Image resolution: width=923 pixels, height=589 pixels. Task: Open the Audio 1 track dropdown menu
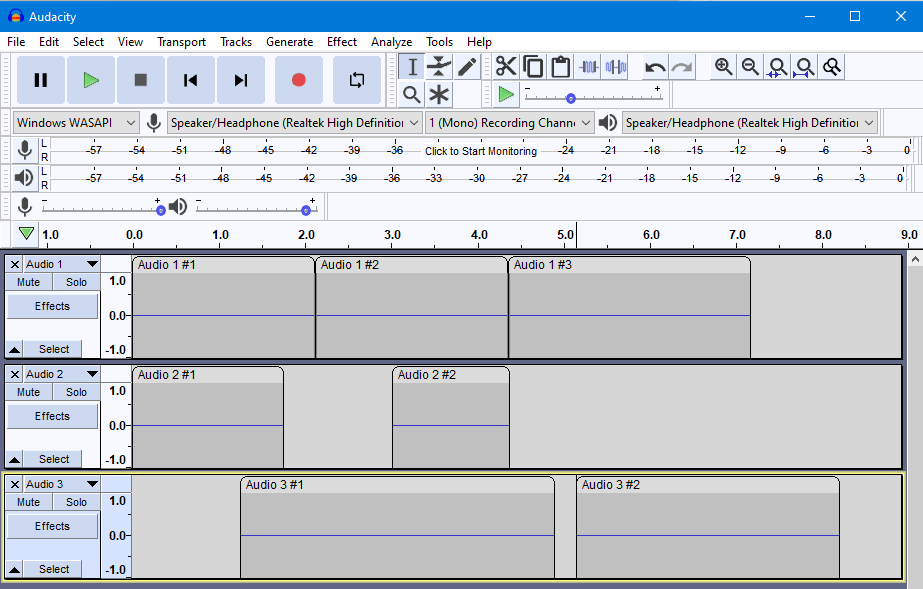(x=61, y=264)
